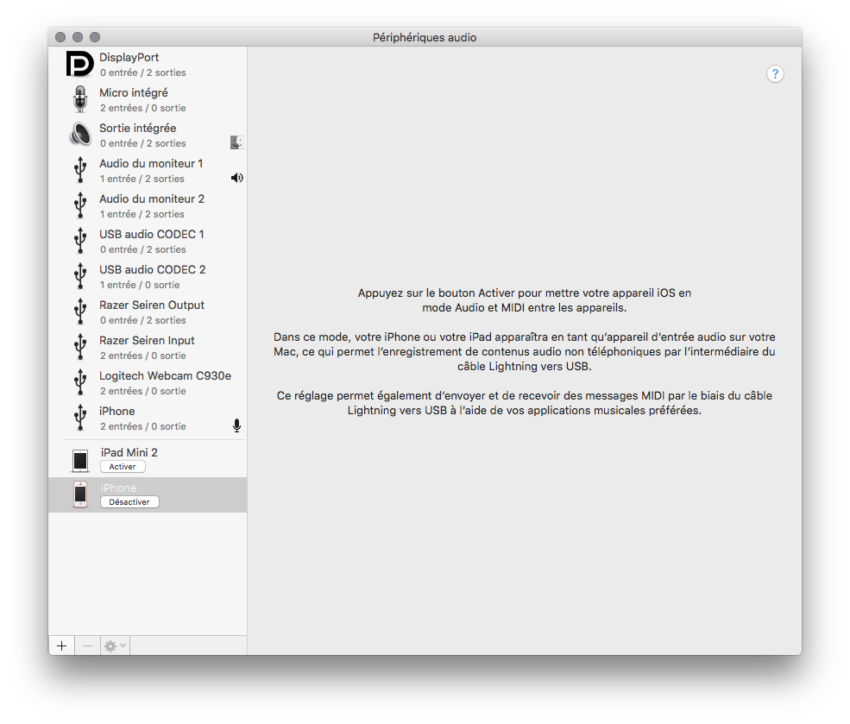Viewport: 850px width, 724px height.
Task: Click the Sortie intégrée speaker icon
Action: (80, 134)
